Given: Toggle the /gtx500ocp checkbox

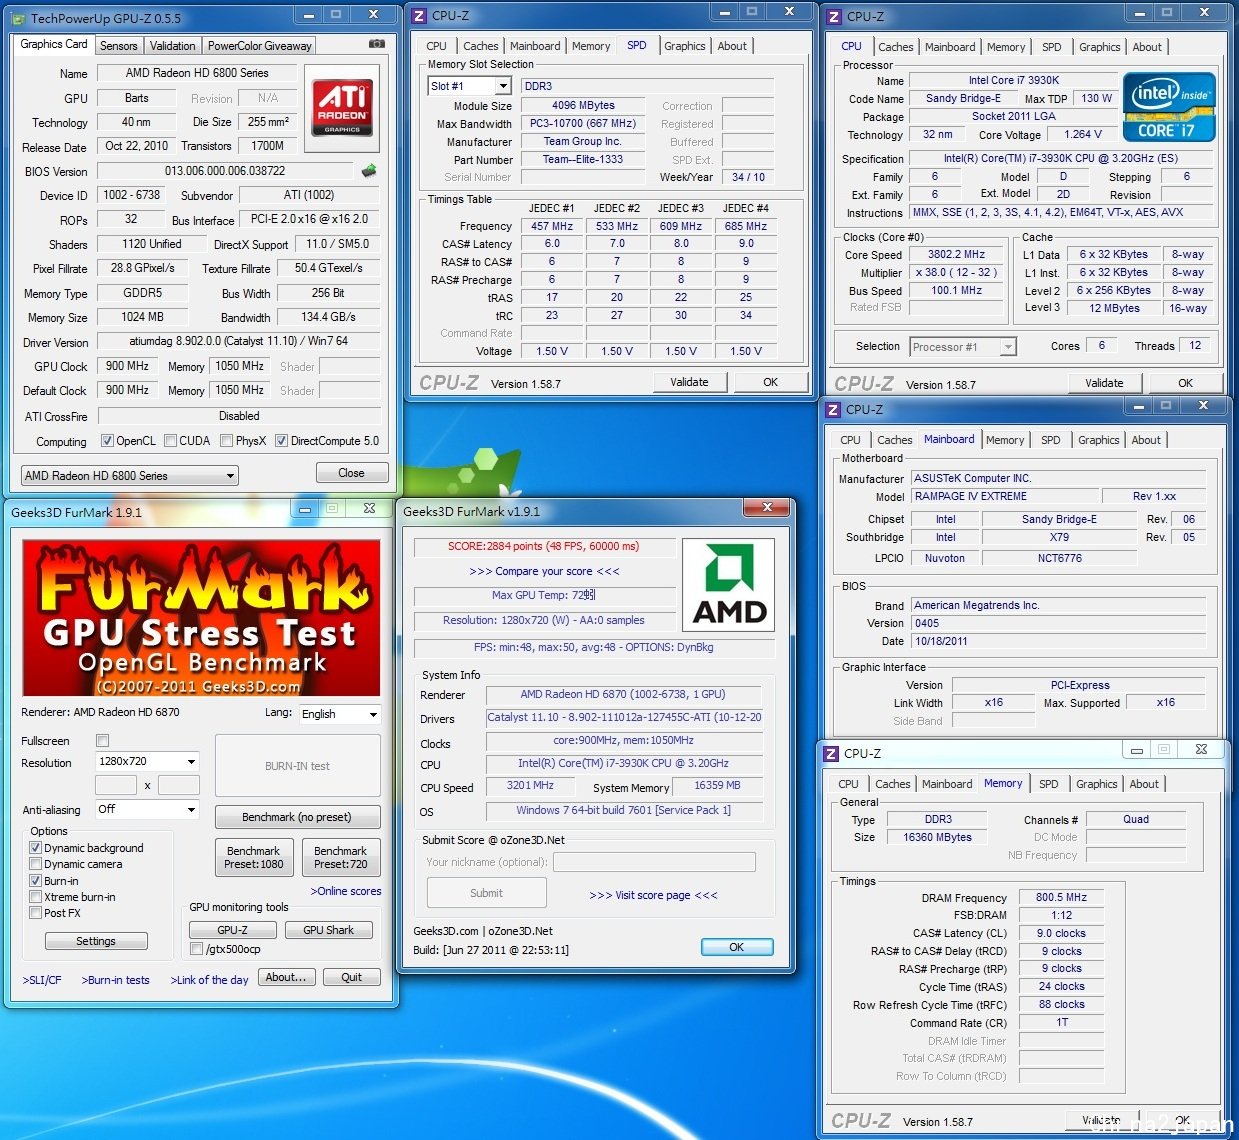Looking at the screenshot, I should click(x=197, y=949).
